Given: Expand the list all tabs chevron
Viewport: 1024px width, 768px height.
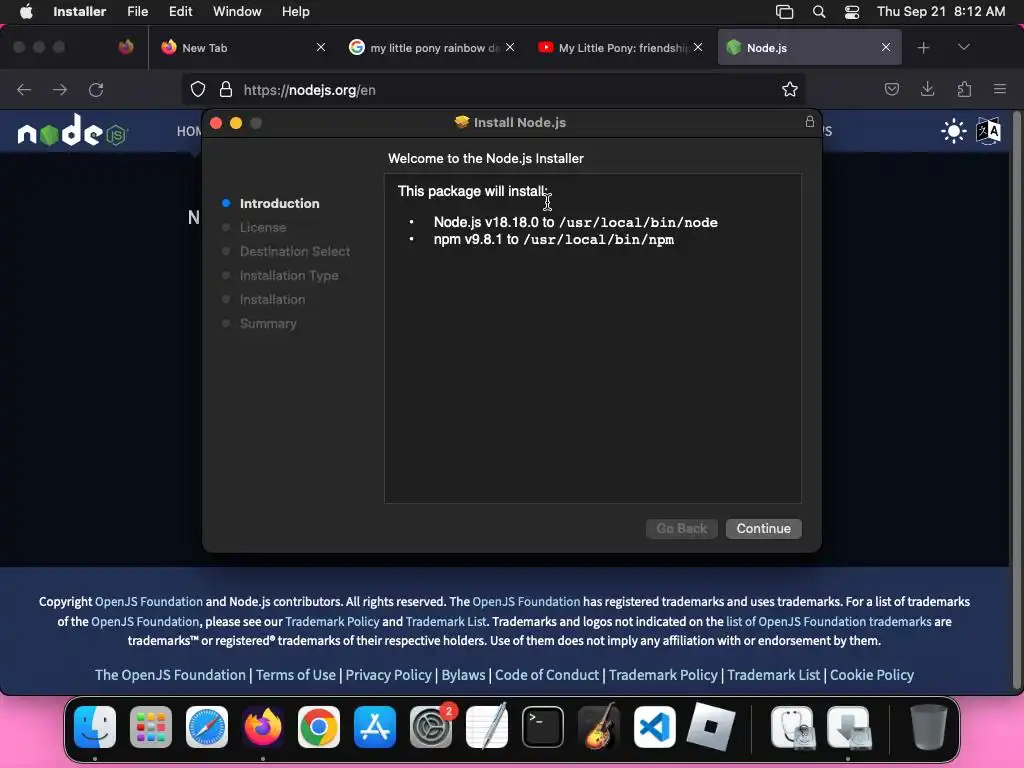Looking at the screenshot, I should (963, 47).
